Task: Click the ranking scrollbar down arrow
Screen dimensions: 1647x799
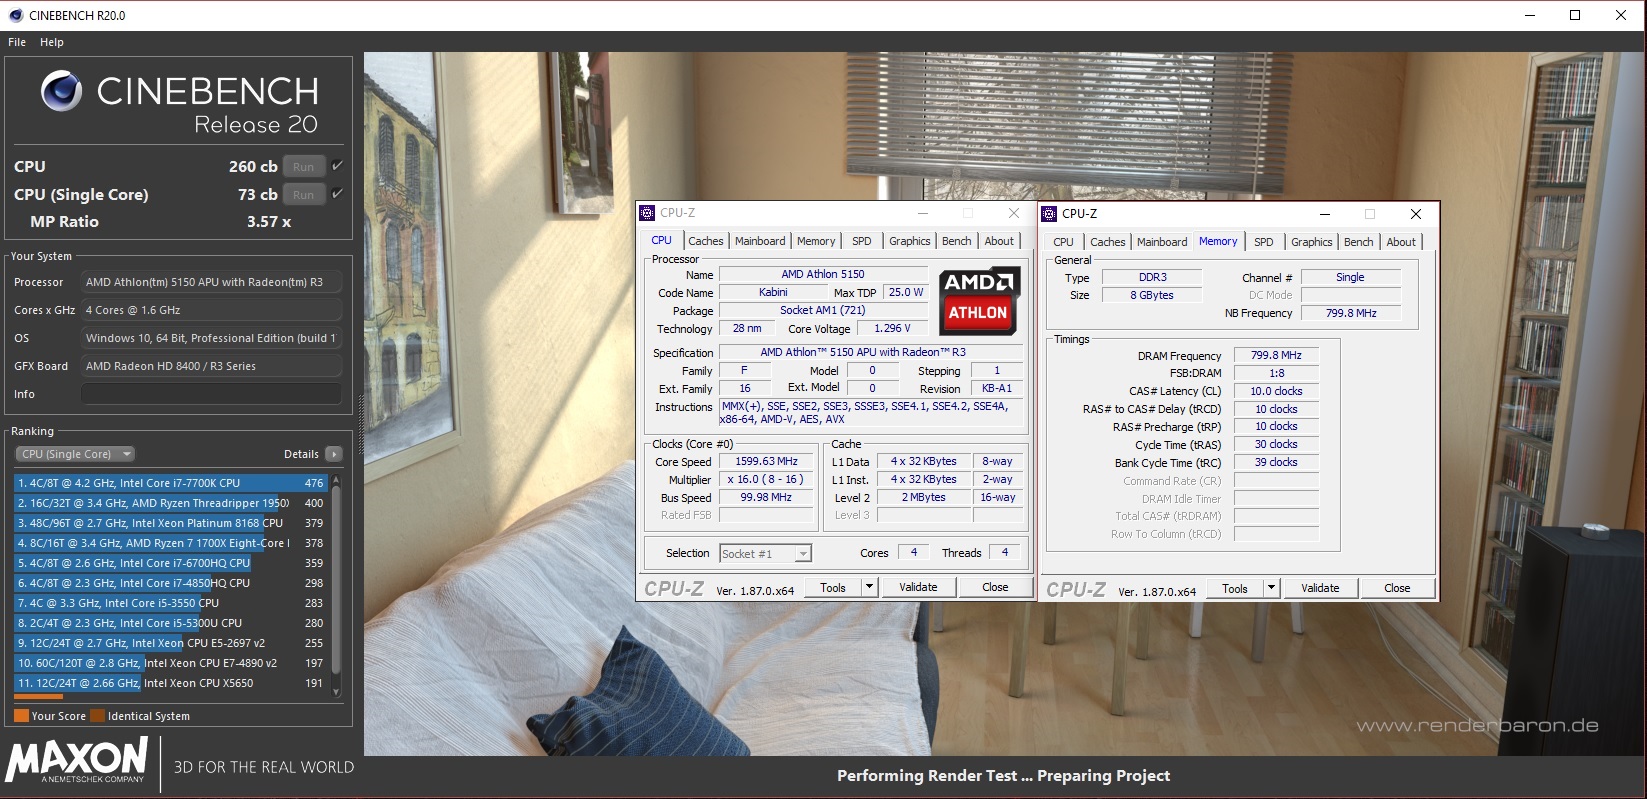Action: pos(336,692)
